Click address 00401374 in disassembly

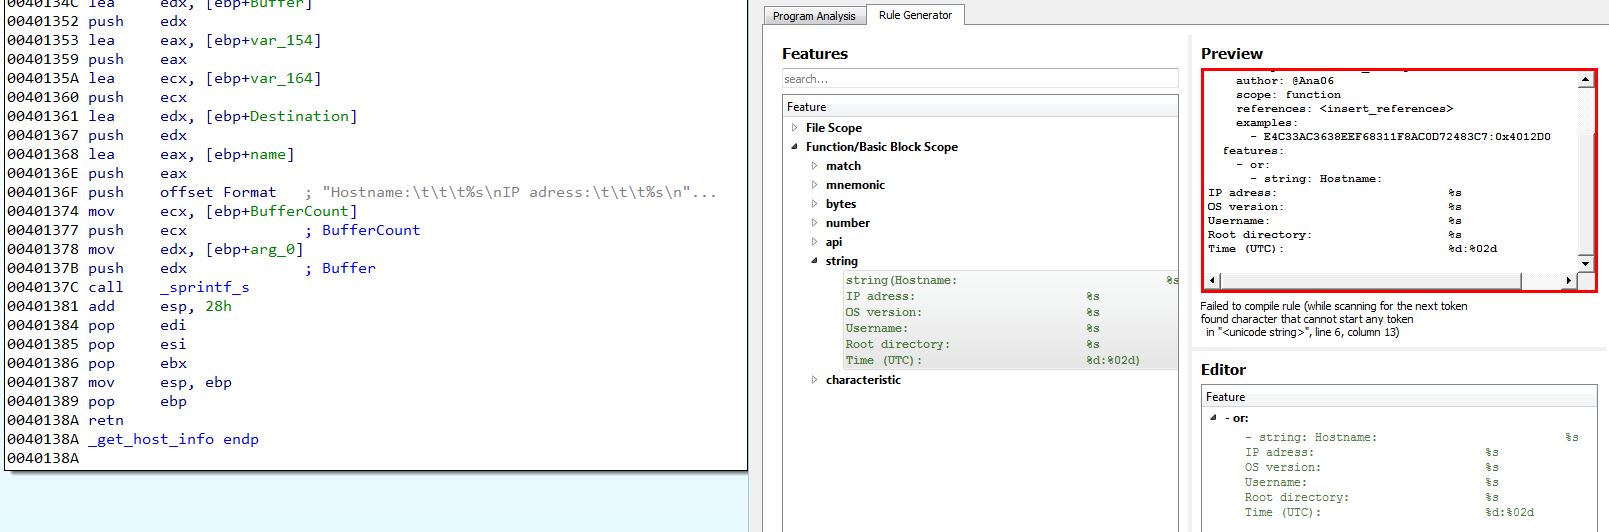coord(43,211)
